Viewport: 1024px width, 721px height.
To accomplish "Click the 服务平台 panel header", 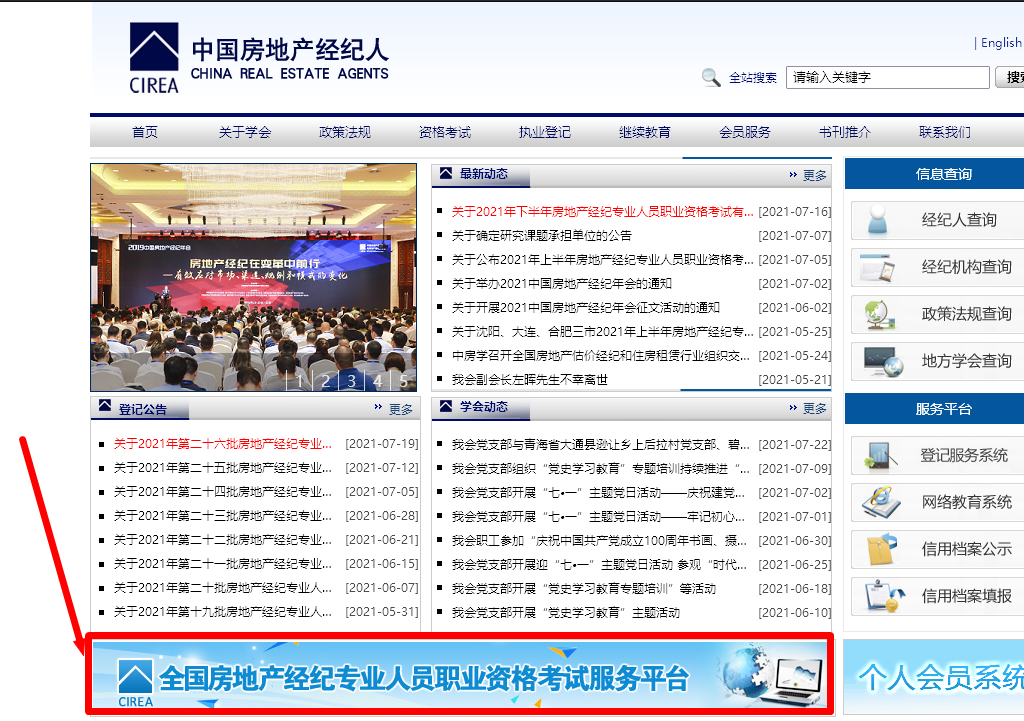I will pyautogui.click(x=935, y=409).
